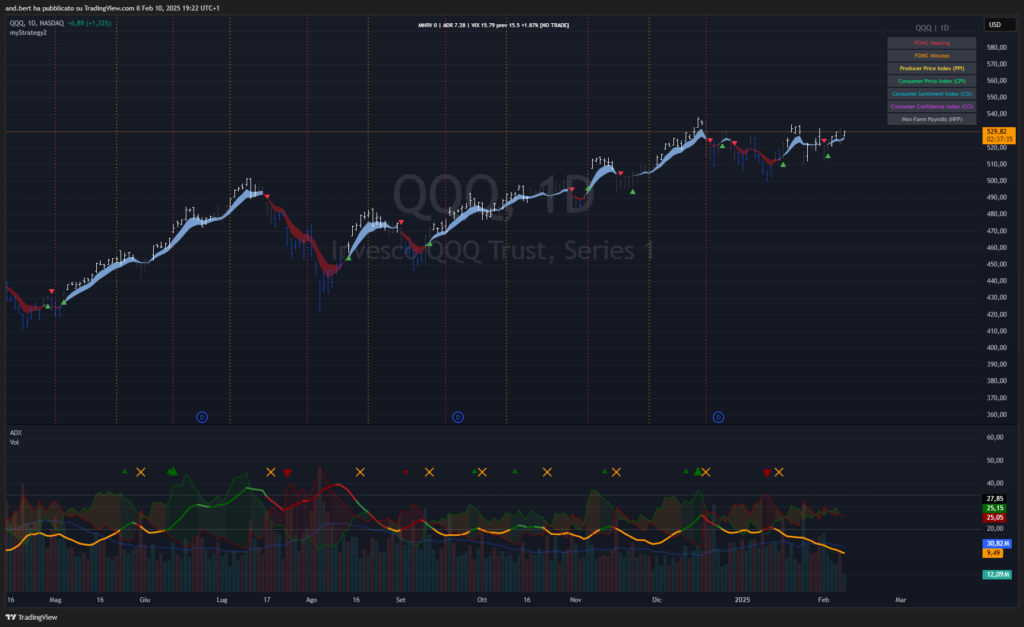Viewport: 1024px width, 627px height.
Task: Click the current price label 529,82
Action: (996, 131)
